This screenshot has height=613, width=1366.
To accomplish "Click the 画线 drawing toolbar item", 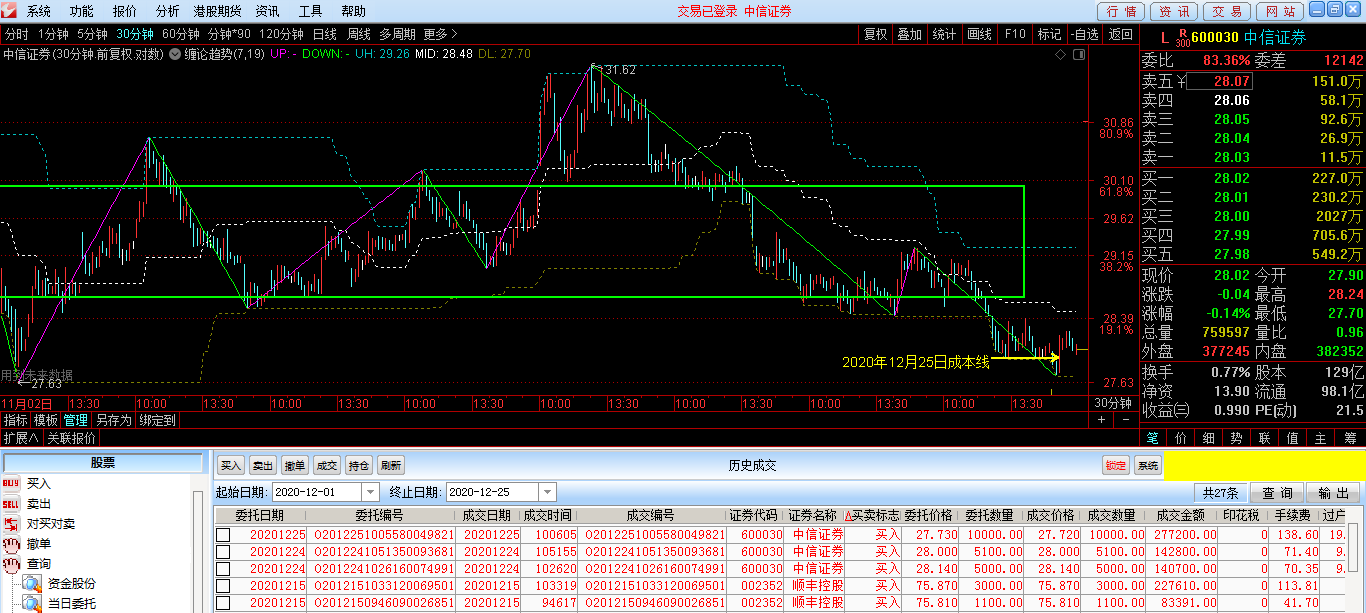I will point(980,34).
